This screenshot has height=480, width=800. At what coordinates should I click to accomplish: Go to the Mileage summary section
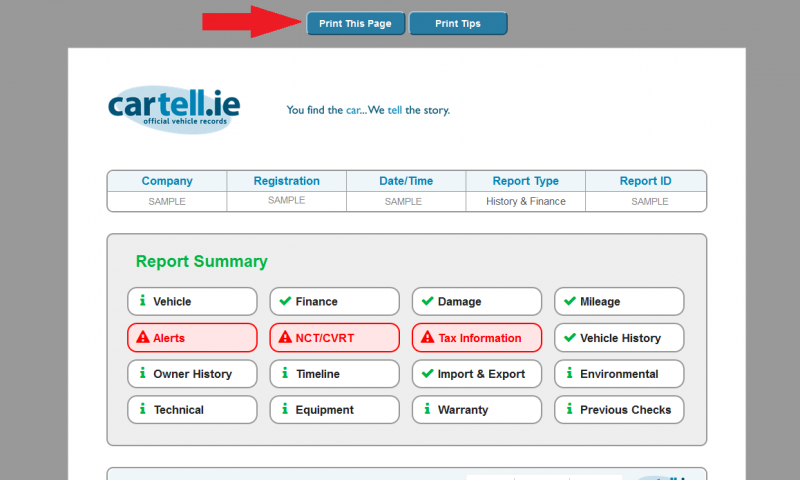click(619, 301)
